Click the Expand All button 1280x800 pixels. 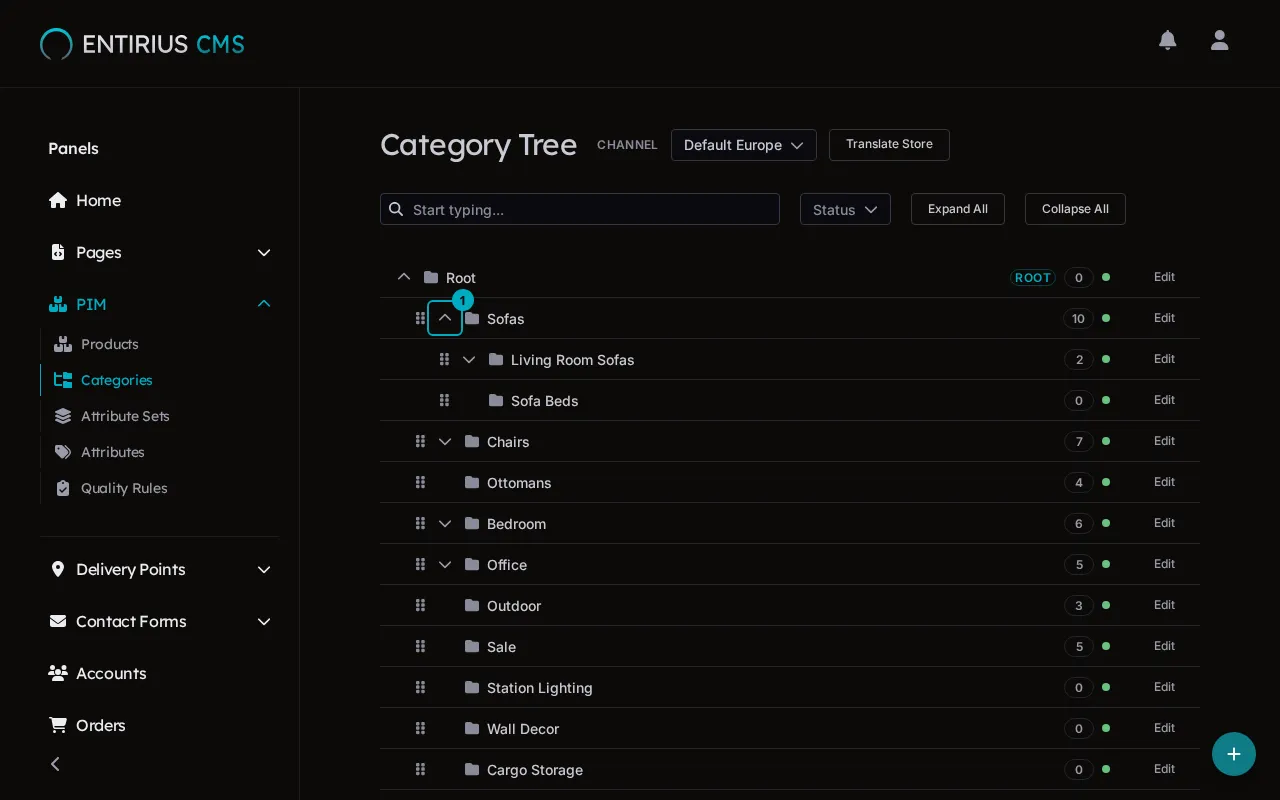coord(958,209)
